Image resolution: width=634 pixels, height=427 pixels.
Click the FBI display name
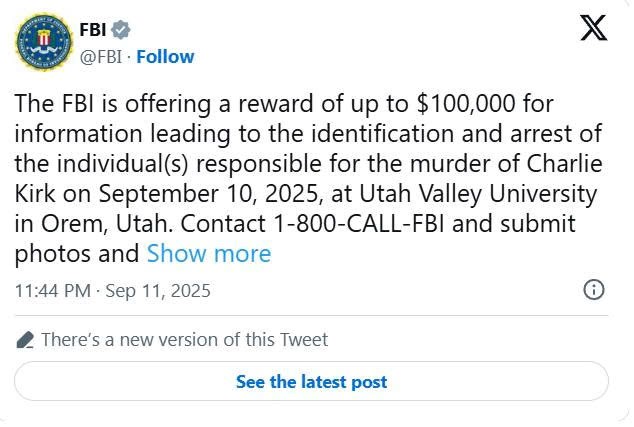[92, 30]
